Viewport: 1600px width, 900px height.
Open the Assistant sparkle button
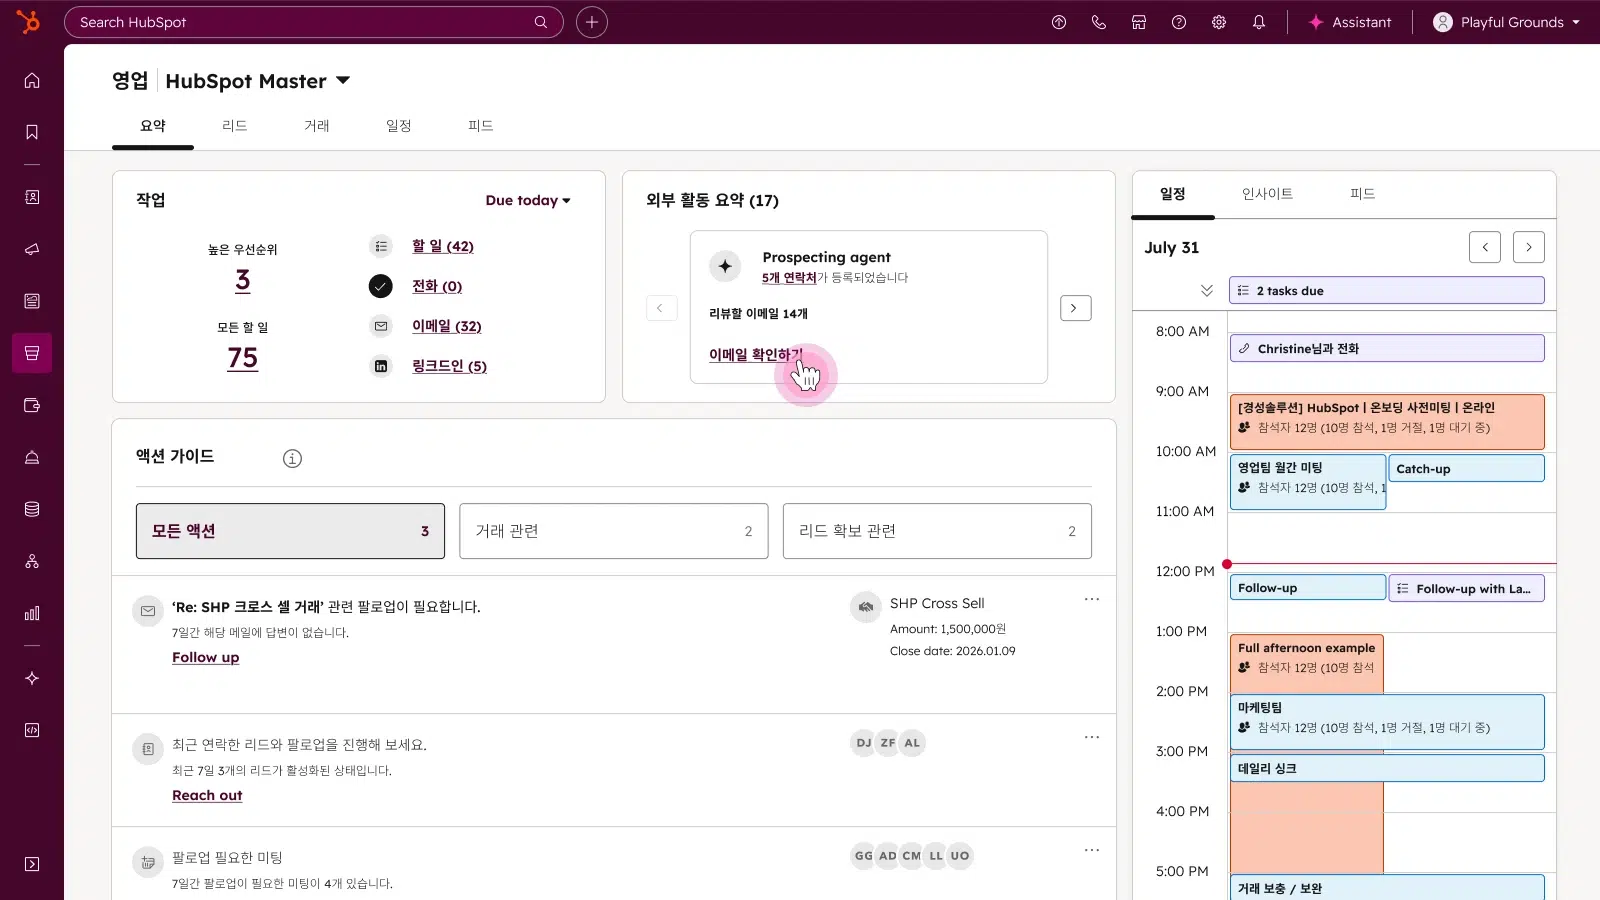click(1350, 22)
